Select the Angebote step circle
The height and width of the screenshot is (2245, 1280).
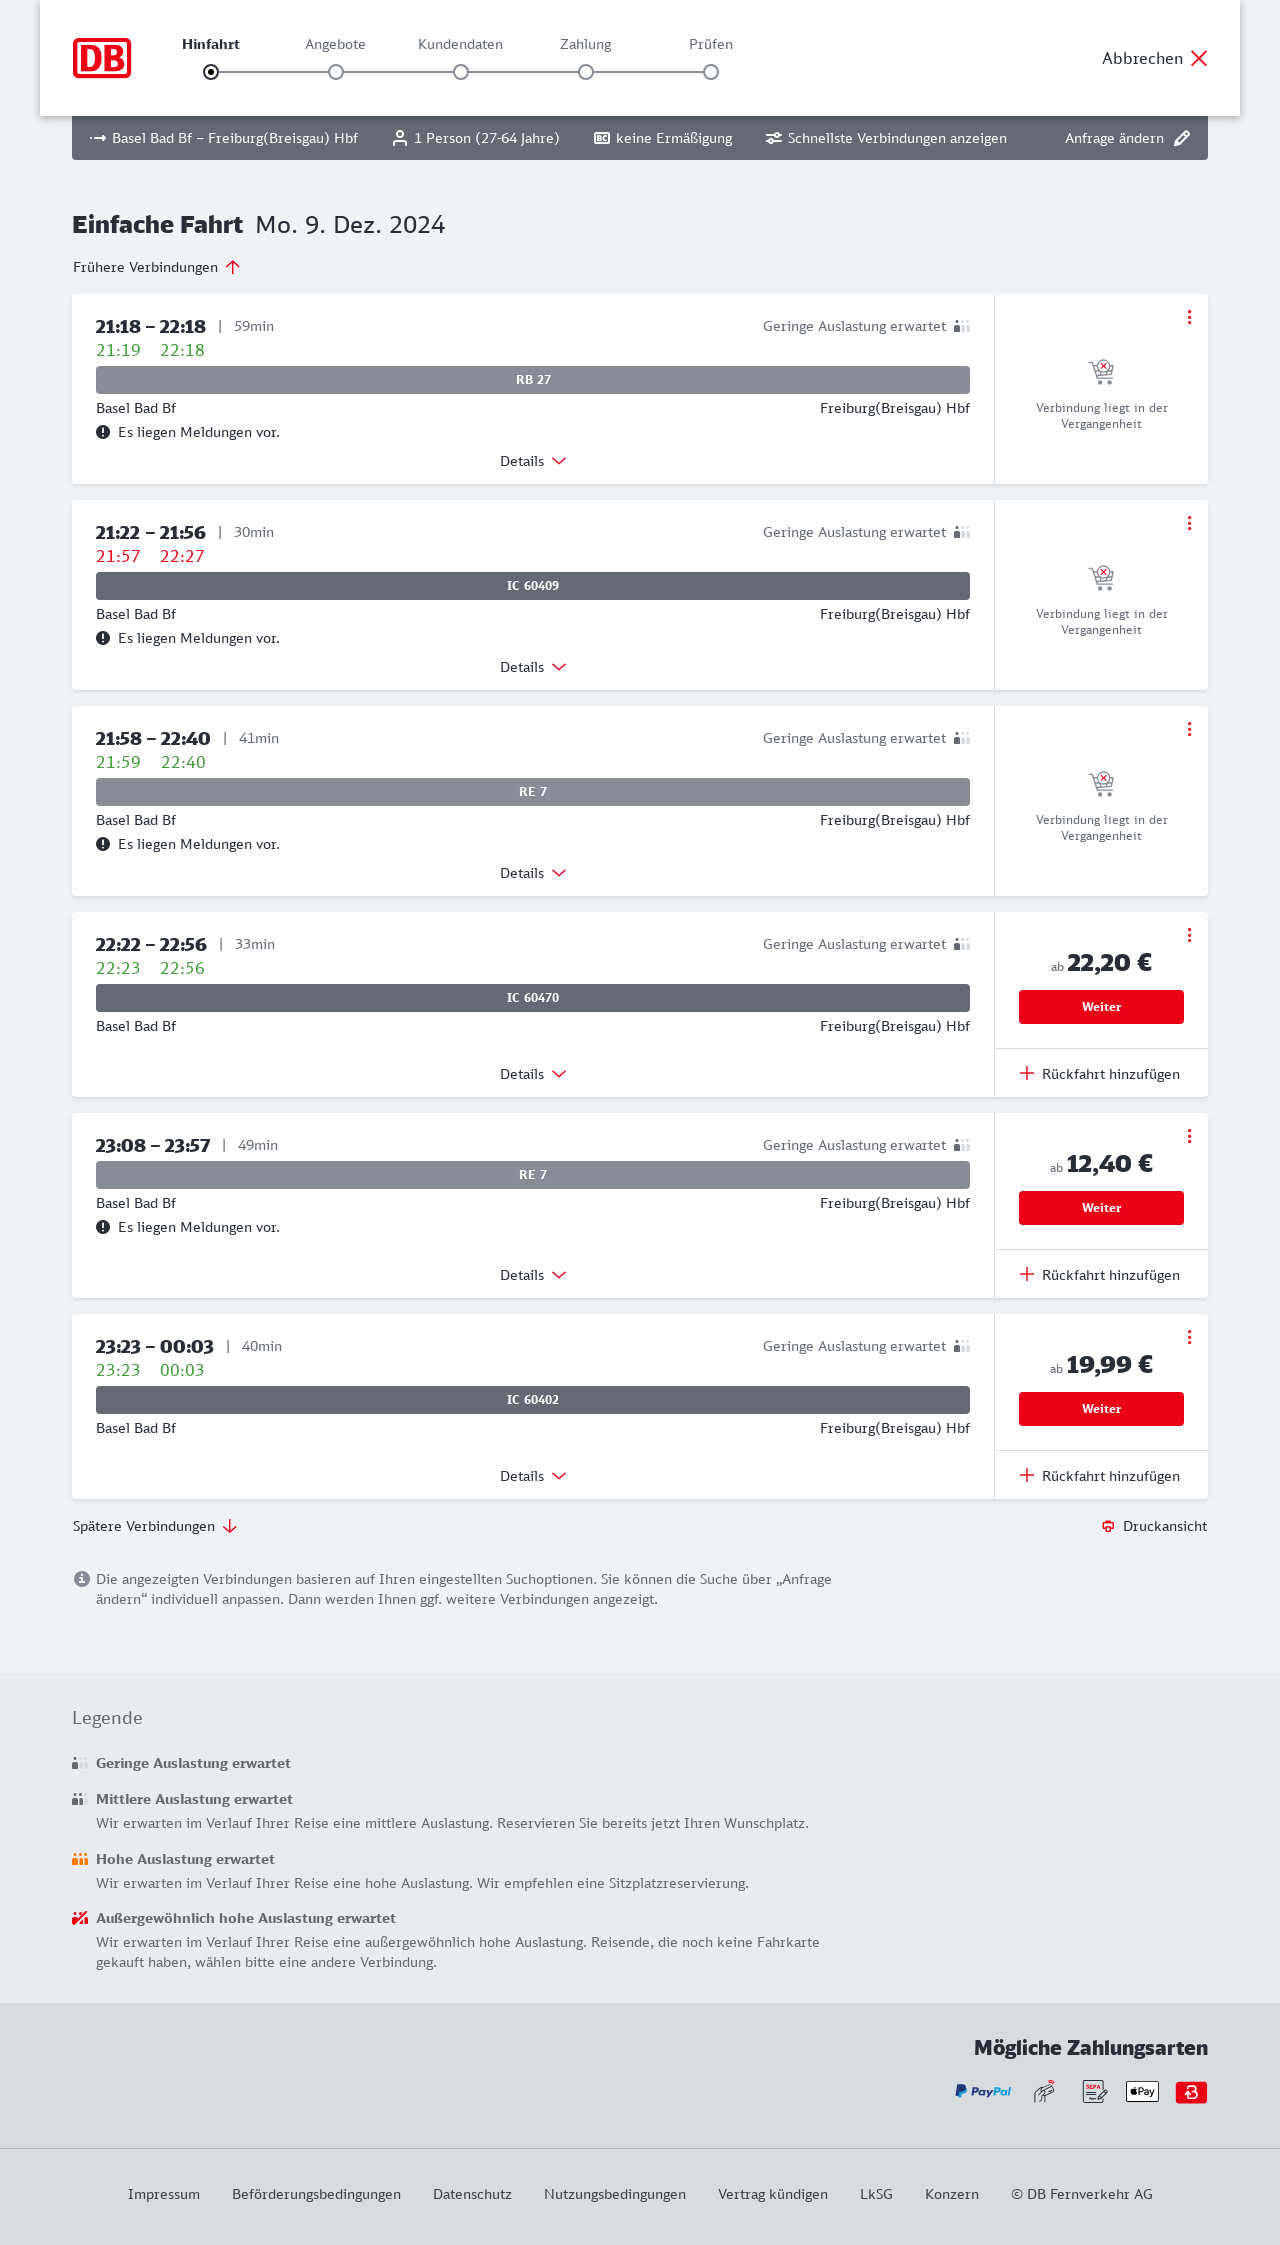click(336, 72)
